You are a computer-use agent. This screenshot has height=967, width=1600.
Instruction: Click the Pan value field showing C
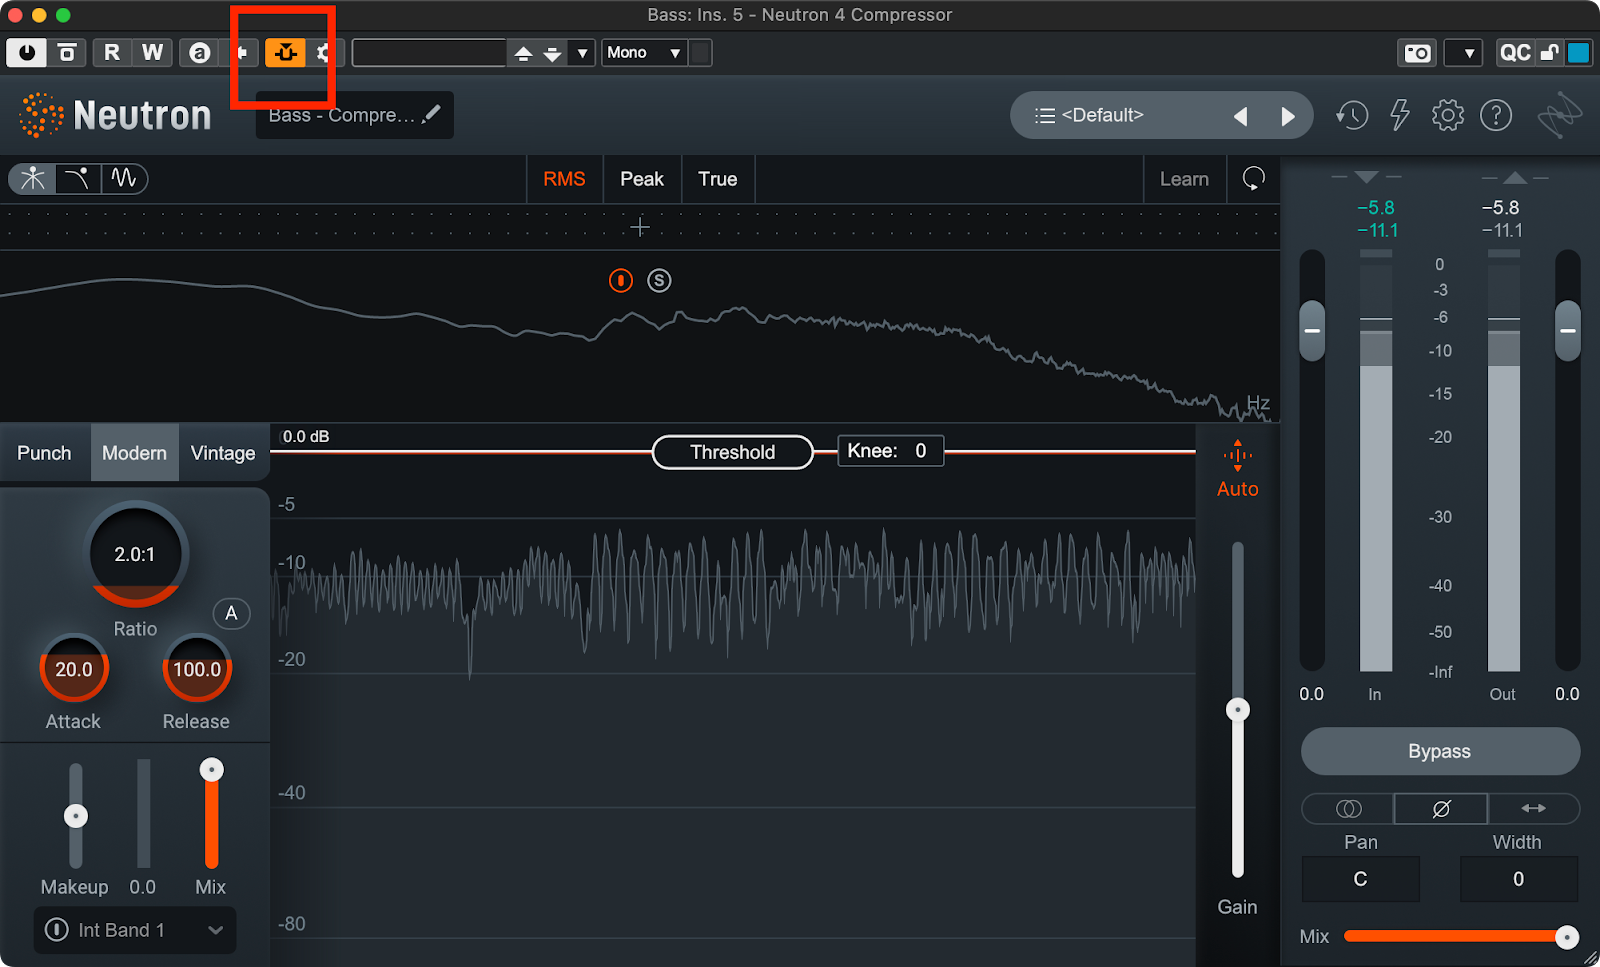coord(1360,879)
